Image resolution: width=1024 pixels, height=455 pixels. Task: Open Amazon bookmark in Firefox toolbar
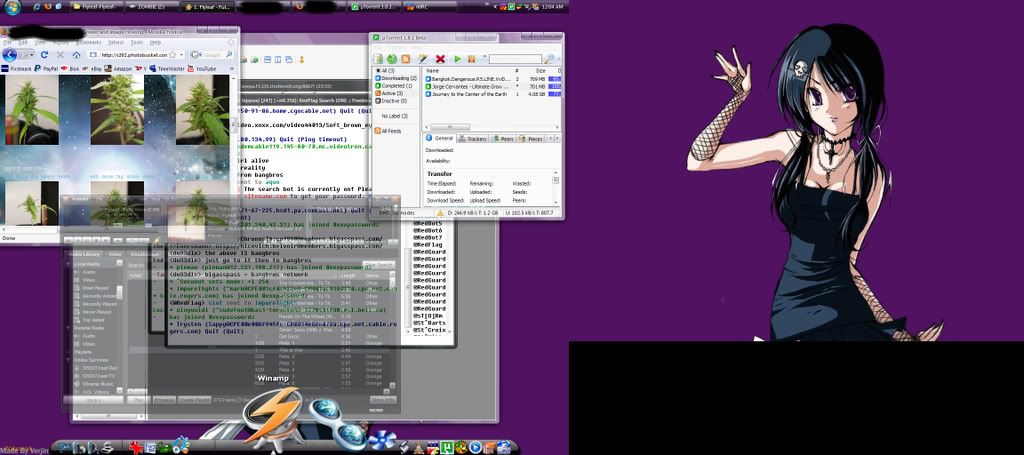118,69
